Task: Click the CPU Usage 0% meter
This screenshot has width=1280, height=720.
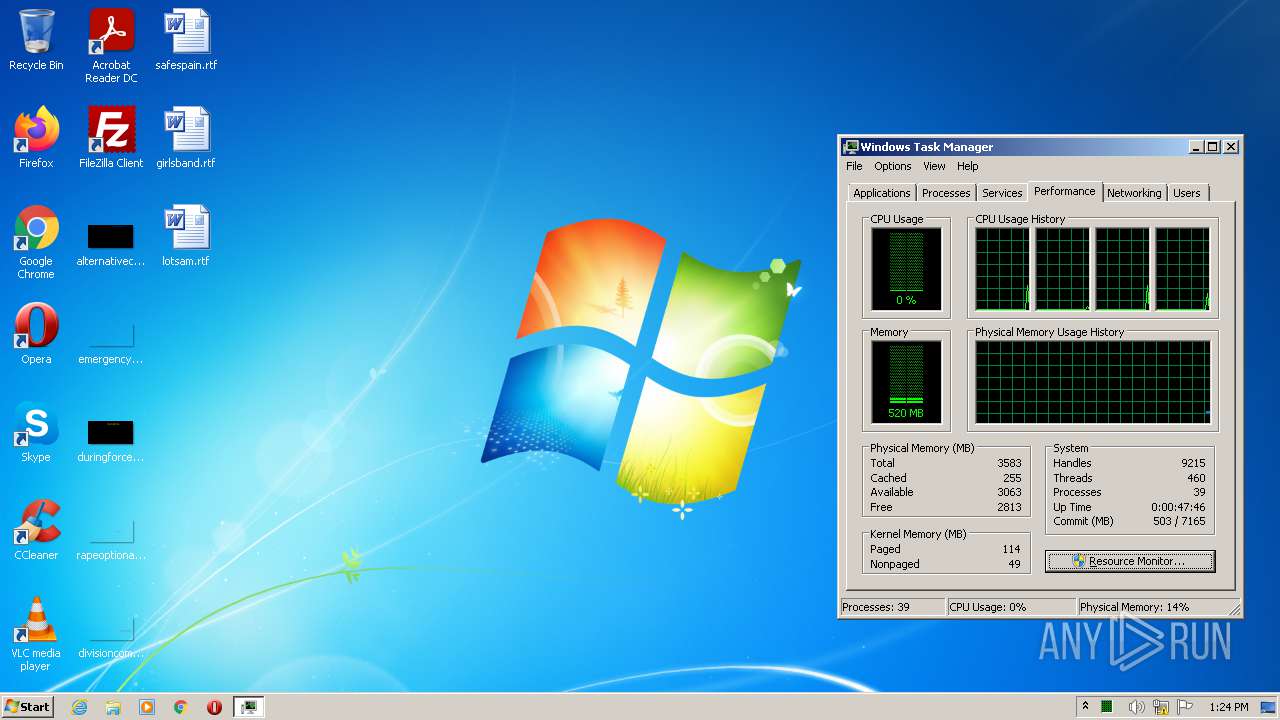Action: 906,269
